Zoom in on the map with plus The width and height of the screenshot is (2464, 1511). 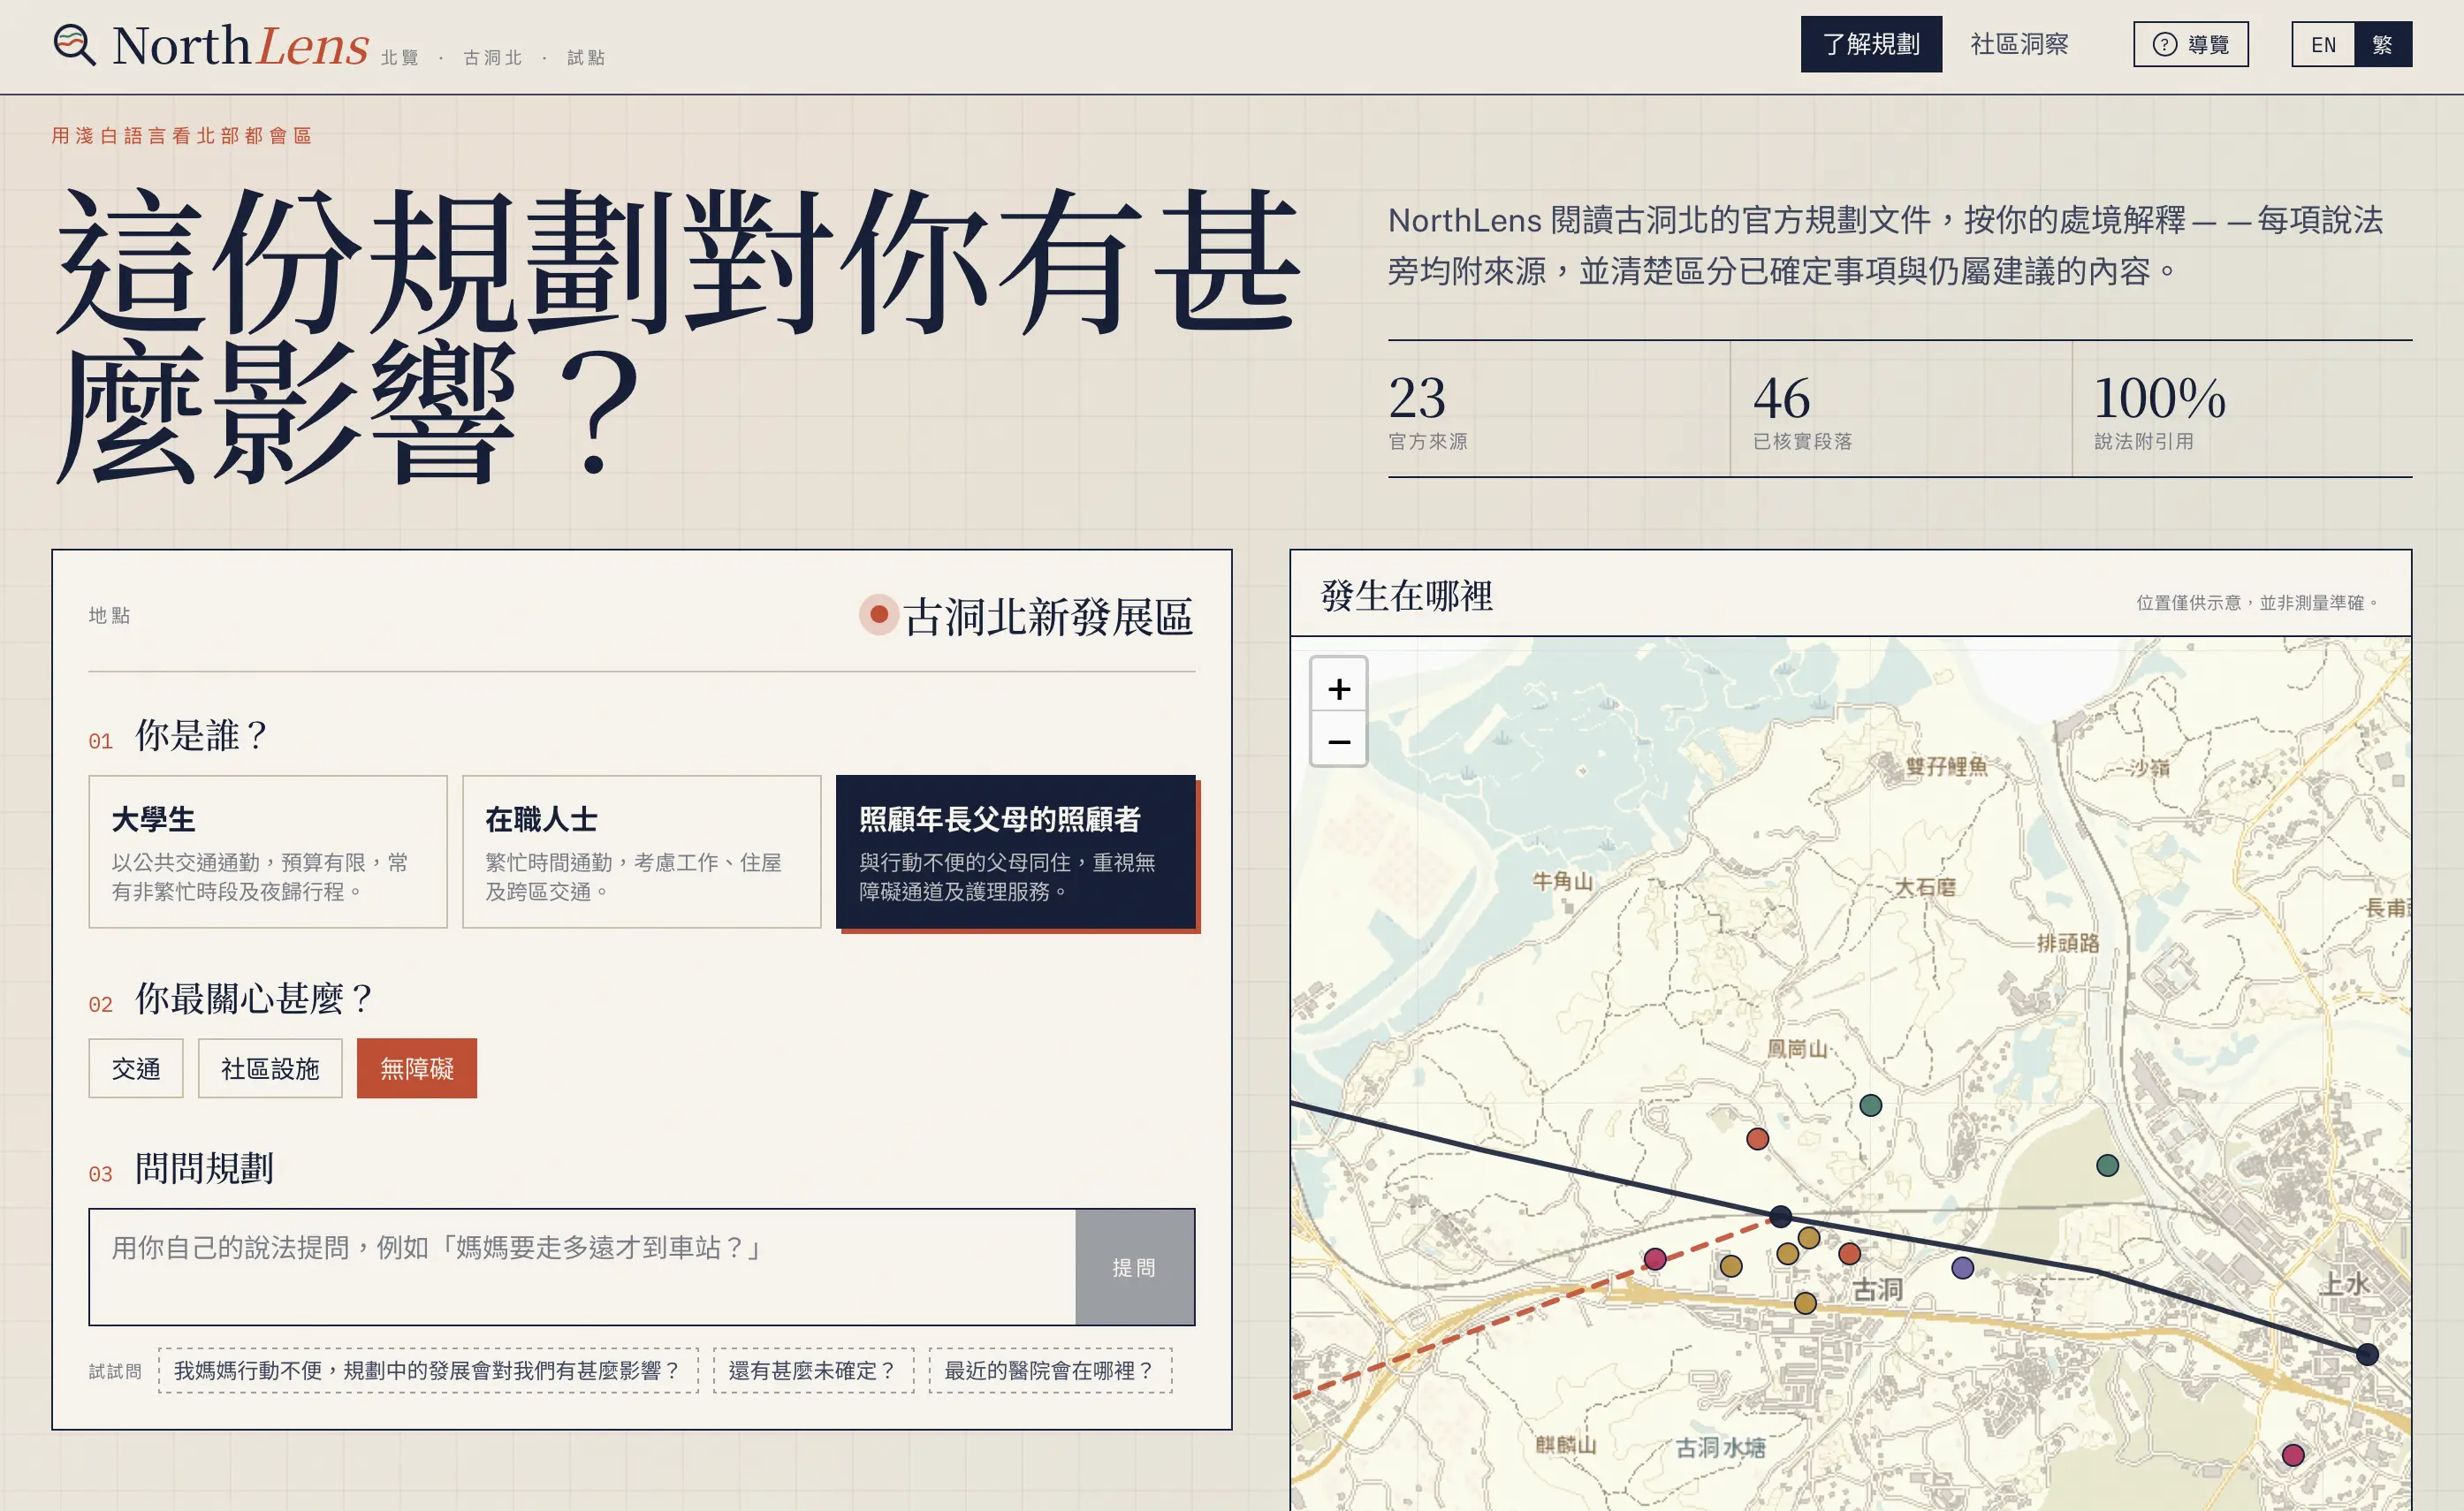tap(1338, 688)
